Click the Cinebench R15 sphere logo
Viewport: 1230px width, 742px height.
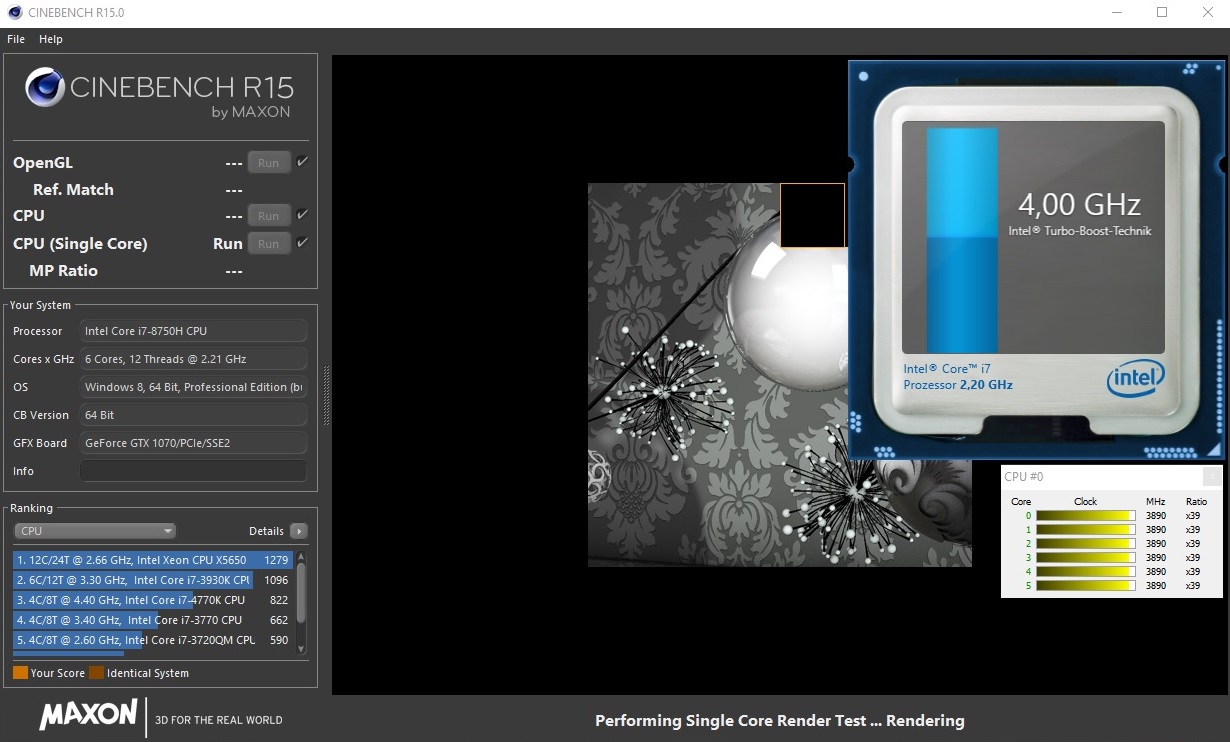tap(46, 87)
